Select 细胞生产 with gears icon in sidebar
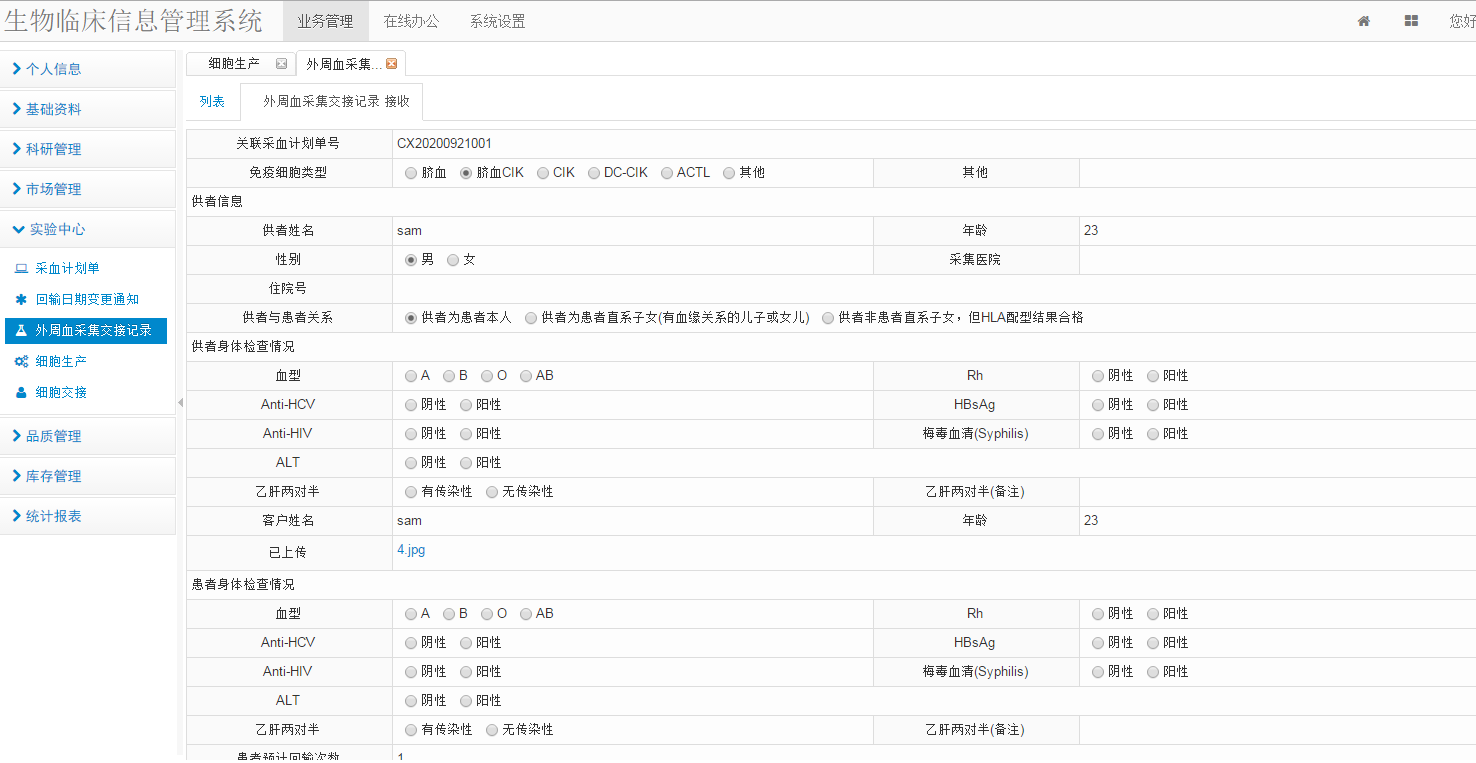 coord(60,362)
